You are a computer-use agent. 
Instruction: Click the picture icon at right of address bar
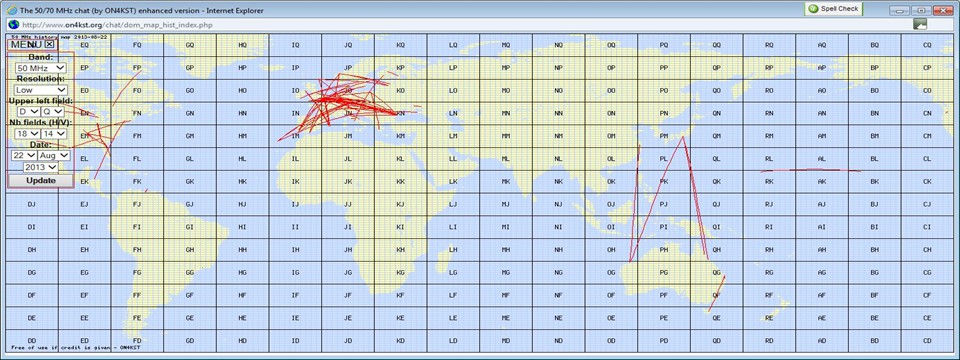[920, 24]
